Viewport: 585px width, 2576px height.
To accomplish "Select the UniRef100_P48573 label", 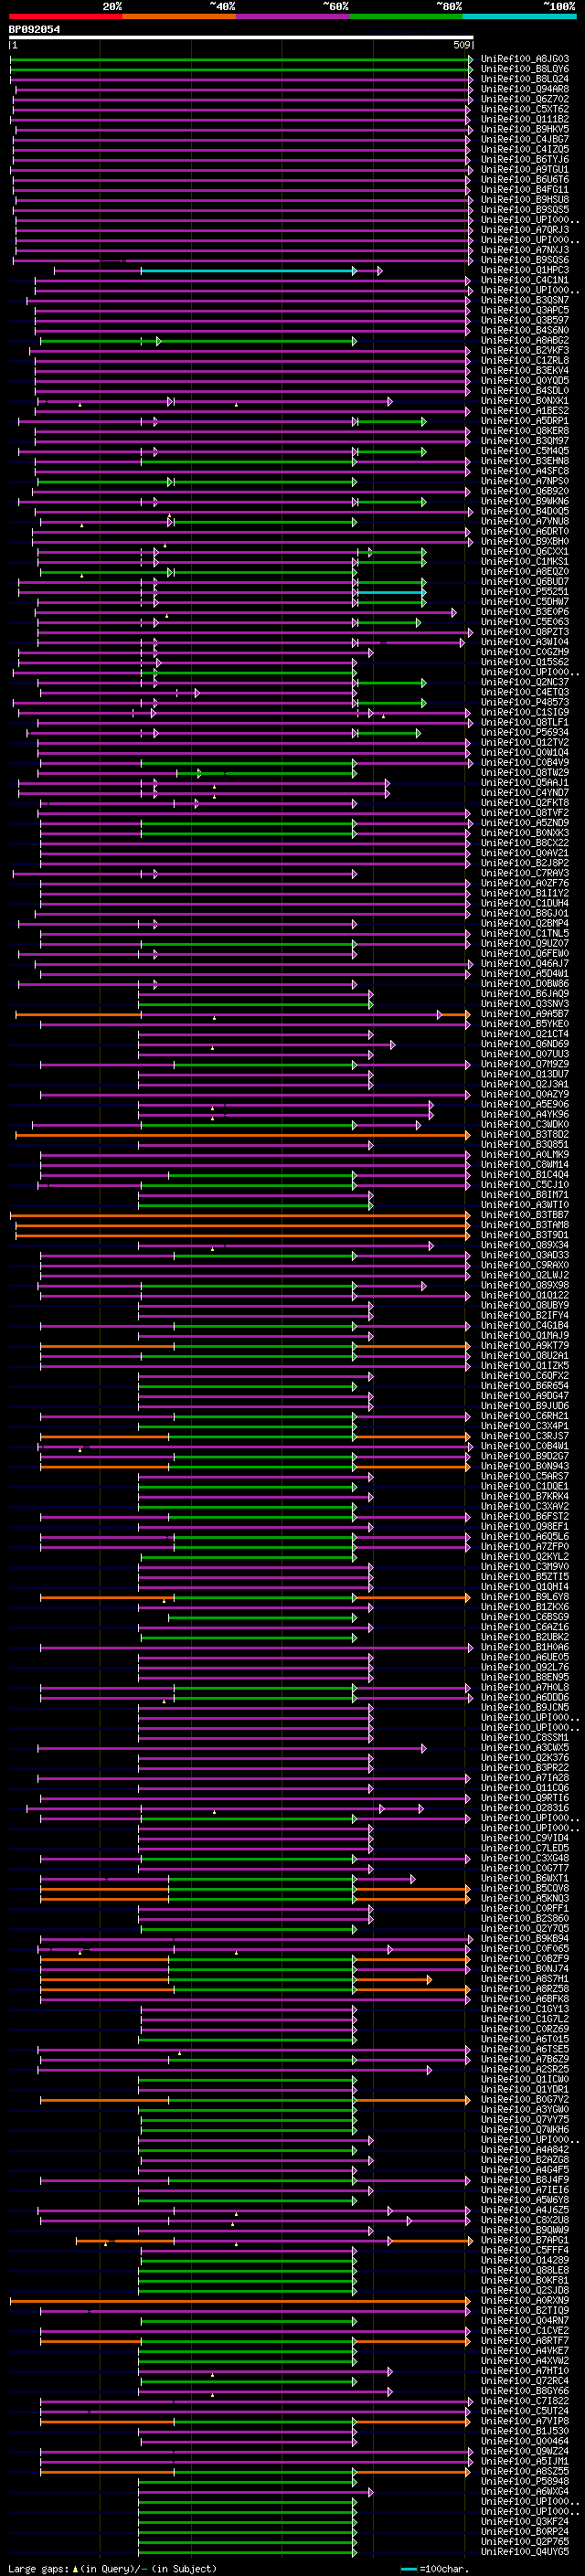I will coord(524,702).
